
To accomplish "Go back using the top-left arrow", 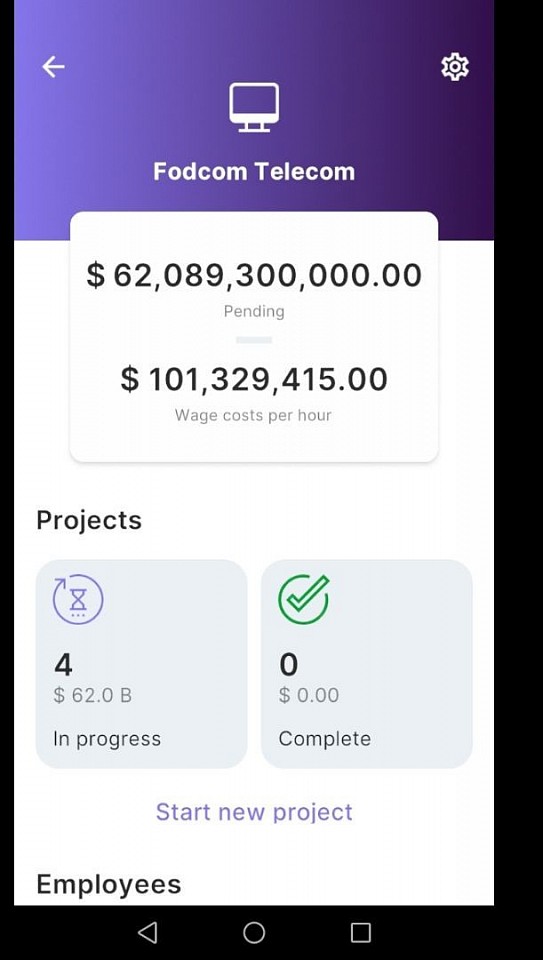I will 53,66.
